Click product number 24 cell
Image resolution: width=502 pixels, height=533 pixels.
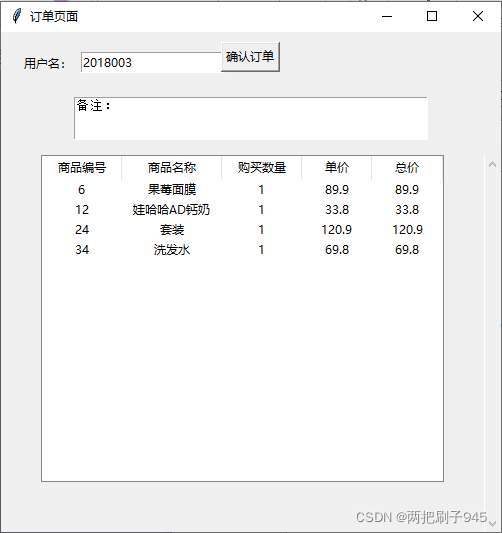[x=82, y=230]
